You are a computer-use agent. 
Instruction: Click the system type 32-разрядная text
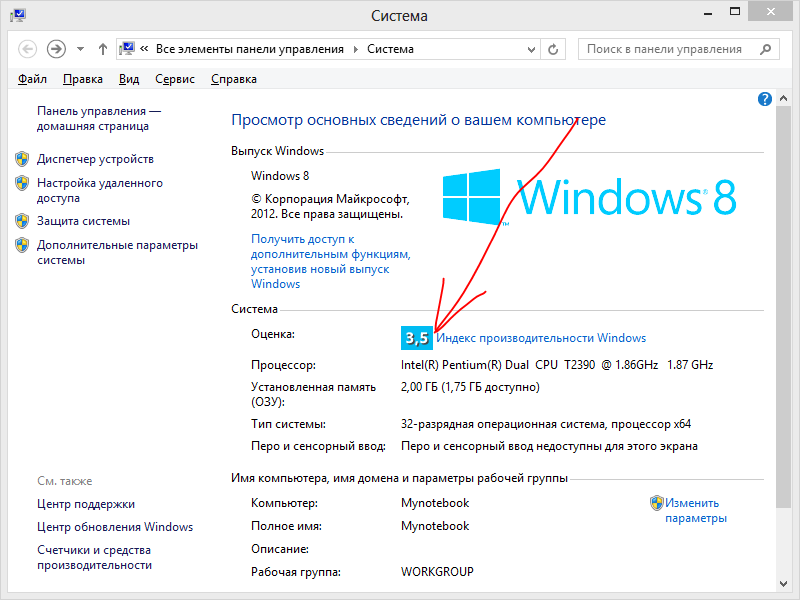coord(546,424)
